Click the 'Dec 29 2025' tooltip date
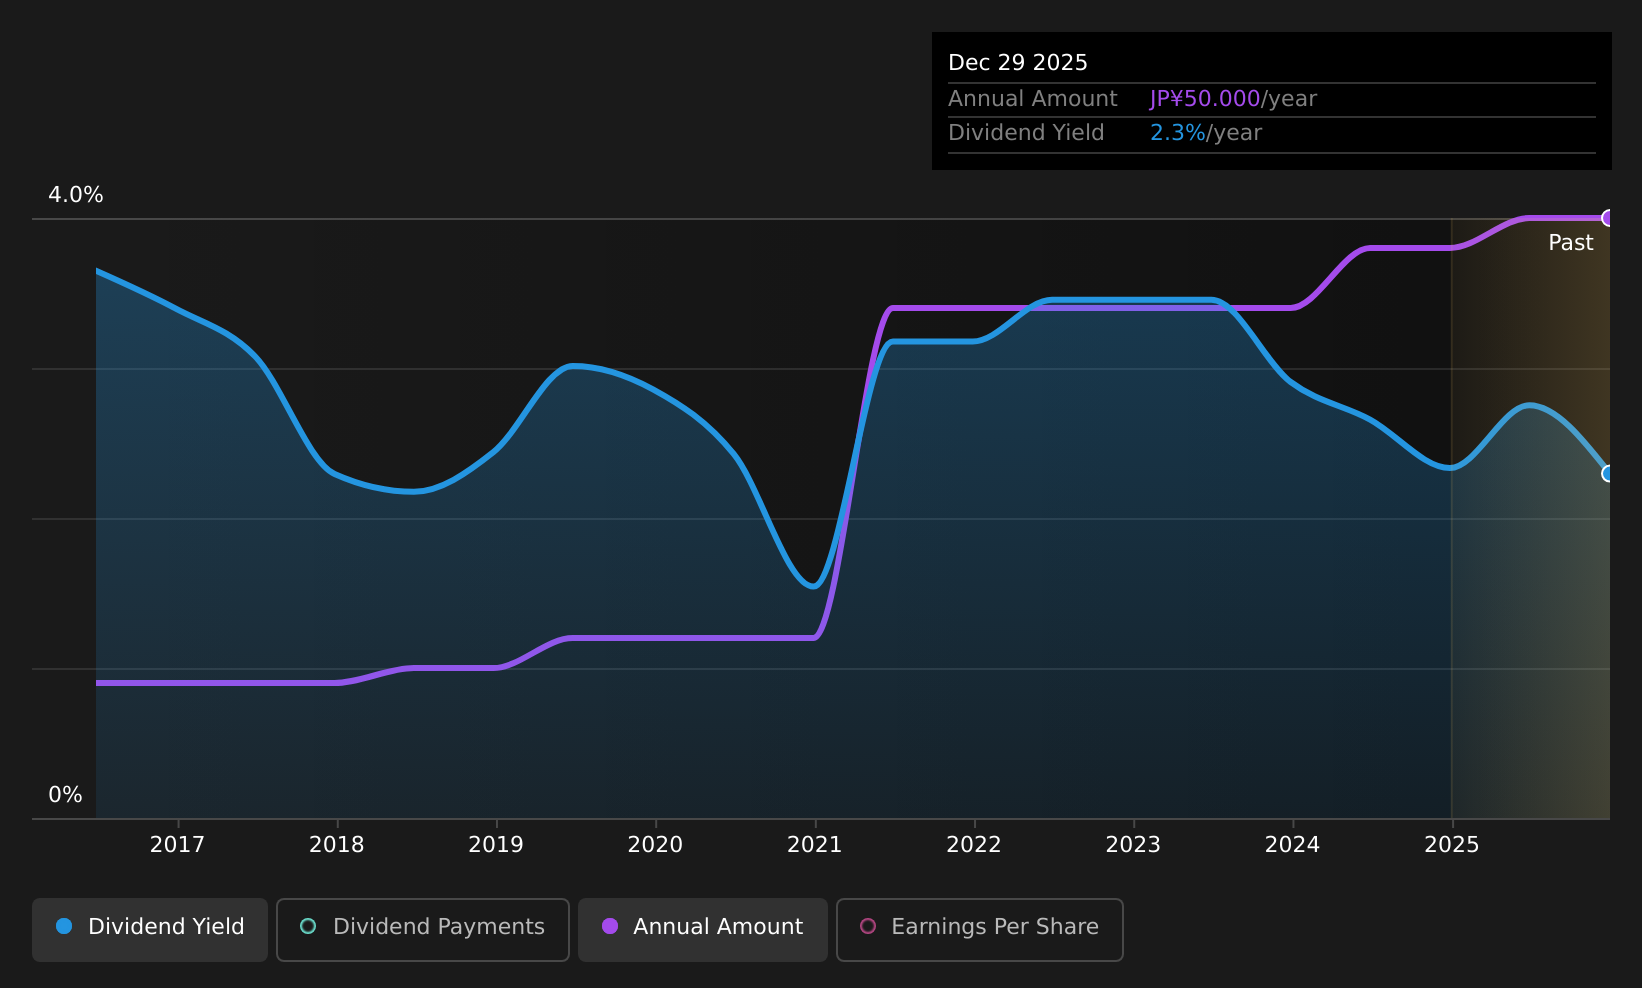Image resolution: width=1642 pixels, height=988 pixels. click(x=1018, y=63)
